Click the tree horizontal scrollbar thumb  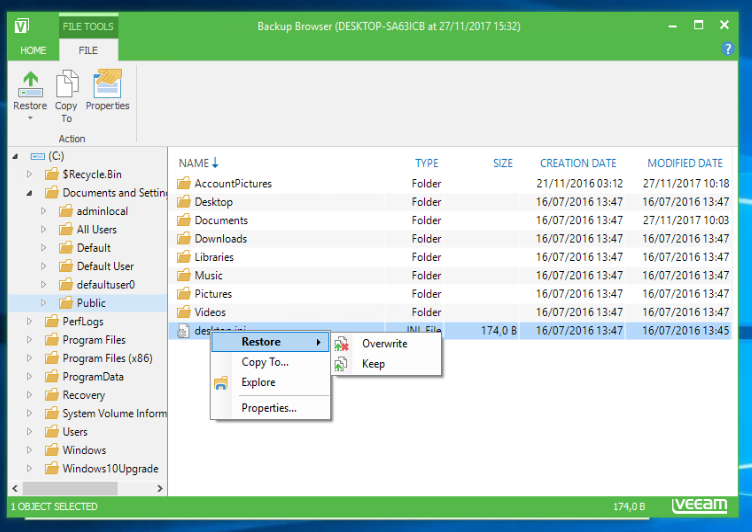click(x=70, y=488)
